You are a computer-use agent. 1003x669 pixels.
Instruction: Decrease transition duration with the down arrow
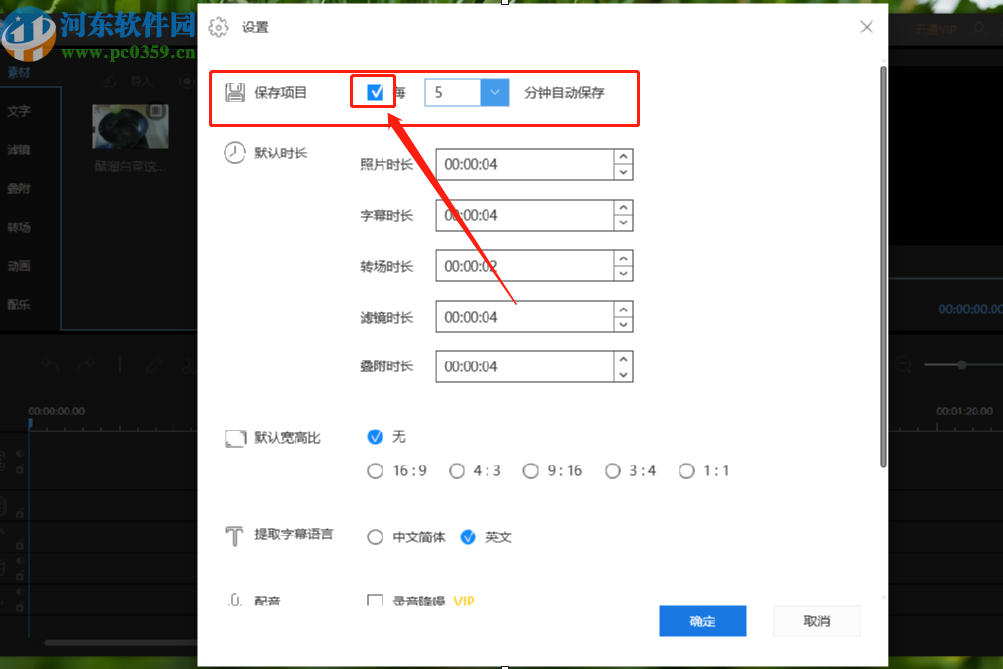(x=623, y=274)
